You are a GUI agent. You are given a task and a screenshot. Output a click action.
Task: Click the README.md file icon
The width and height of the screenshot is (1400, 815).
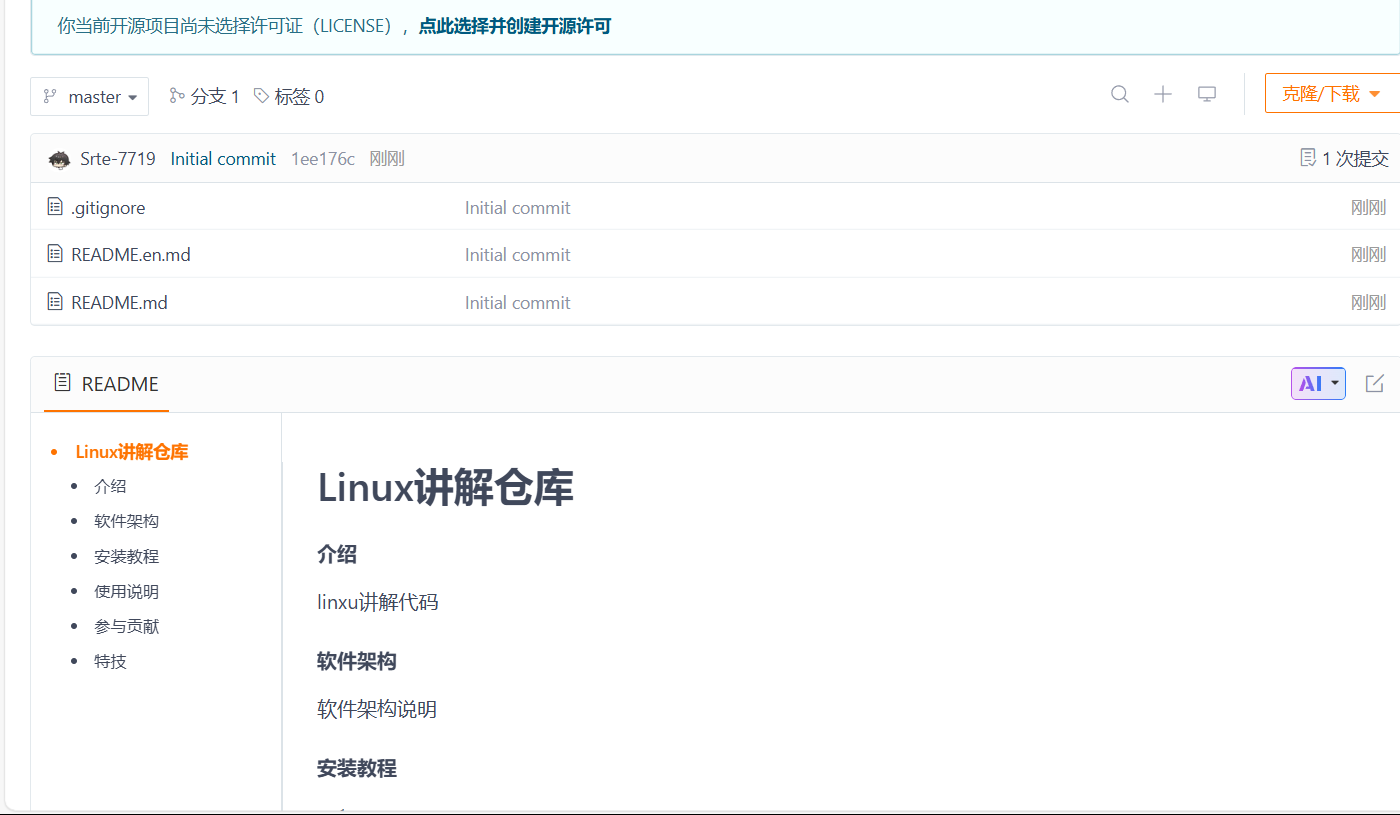[55, 301]
